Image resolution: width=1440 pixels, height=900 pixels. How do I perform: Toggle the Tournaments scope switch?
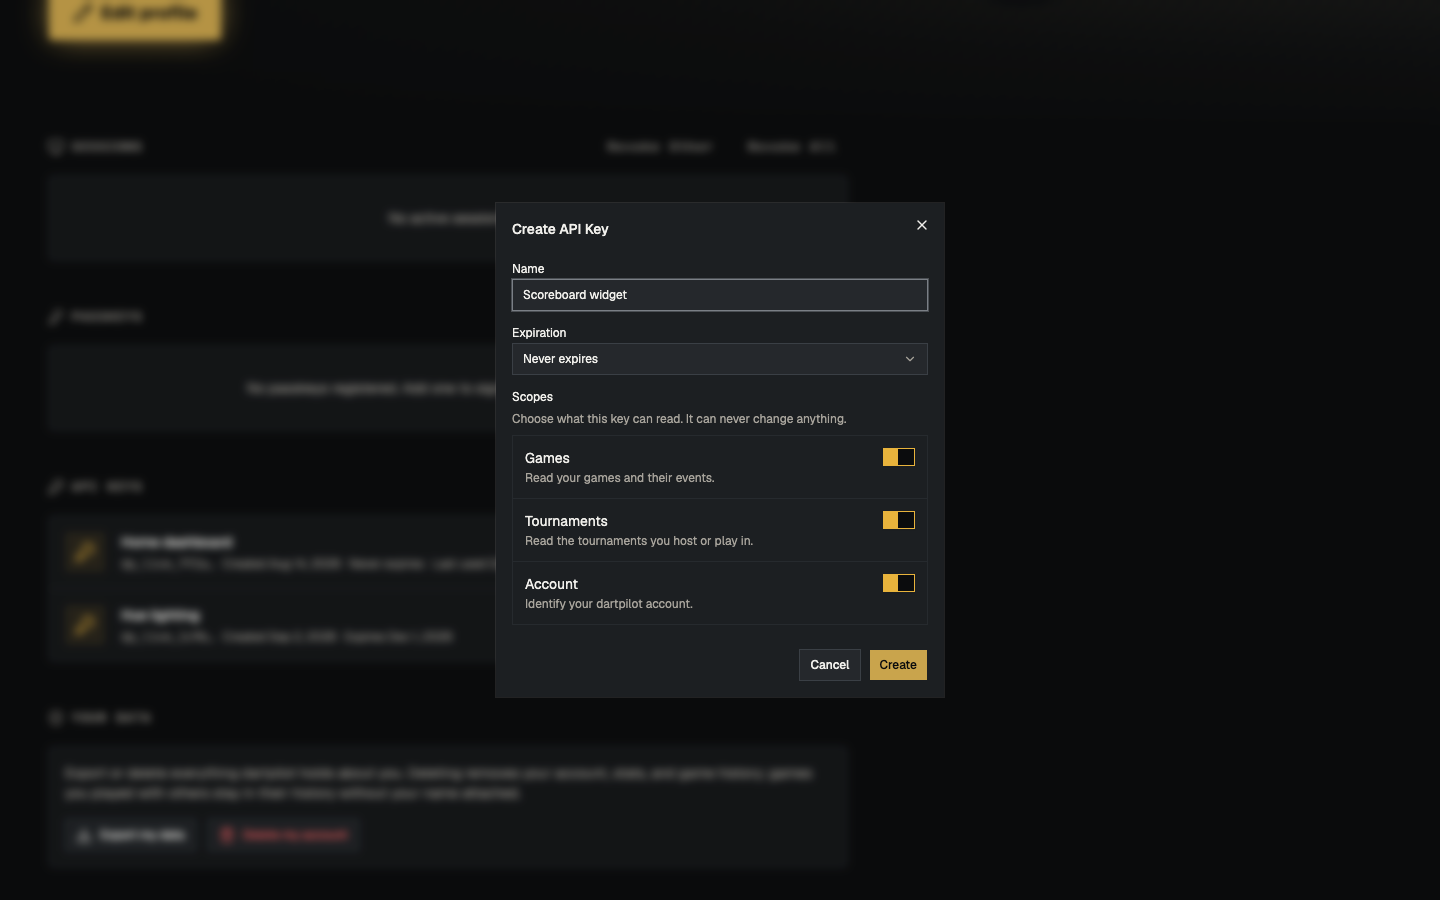[899, 520]
